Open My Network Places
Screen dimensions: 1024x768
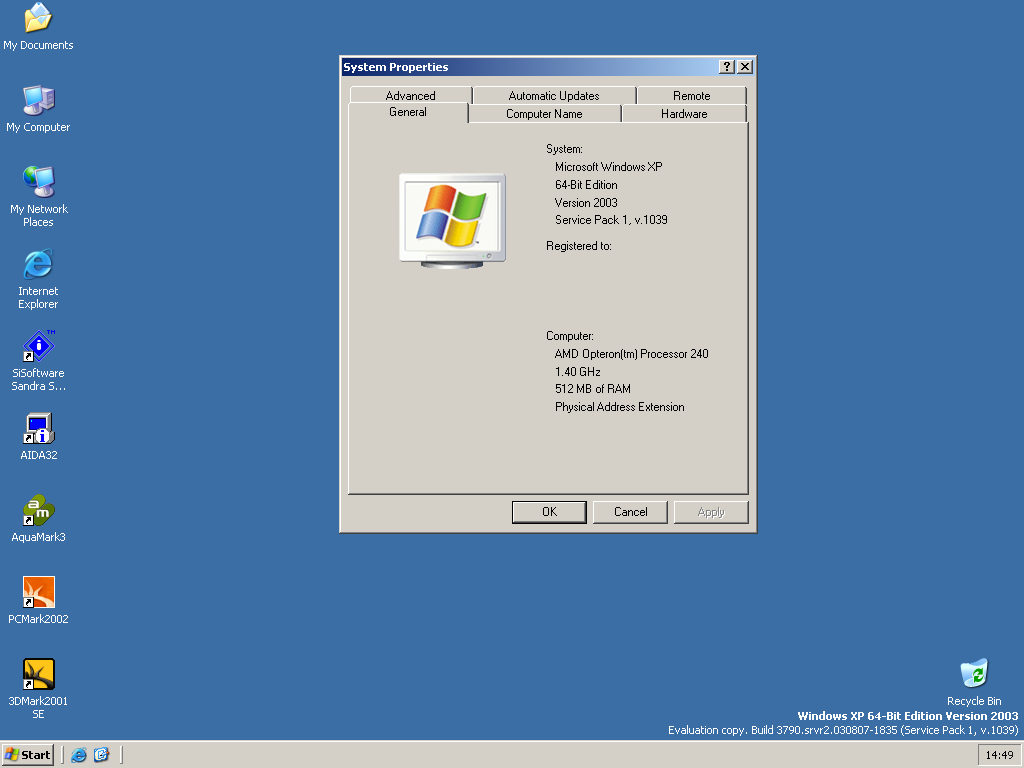[x=38, y=185]
